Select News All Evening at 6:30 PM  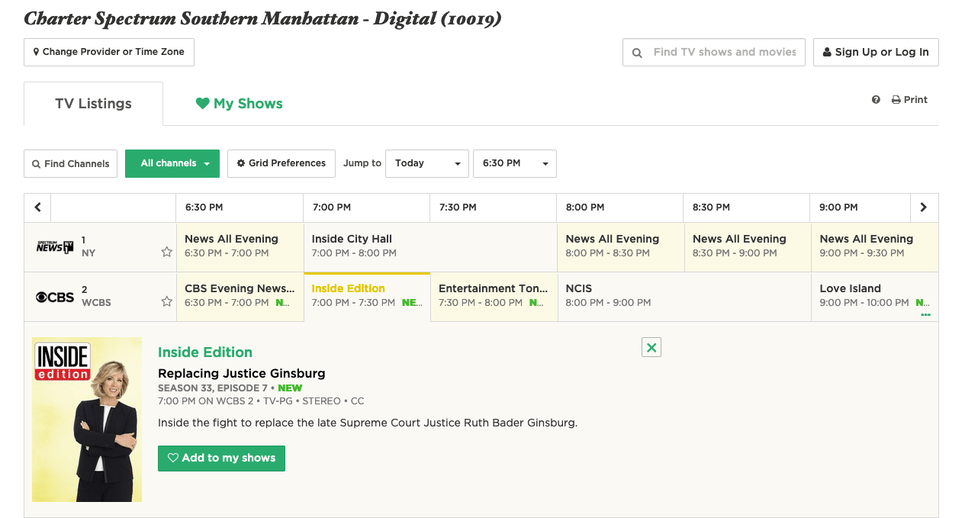pyautogui.click(x=240, y=247)
